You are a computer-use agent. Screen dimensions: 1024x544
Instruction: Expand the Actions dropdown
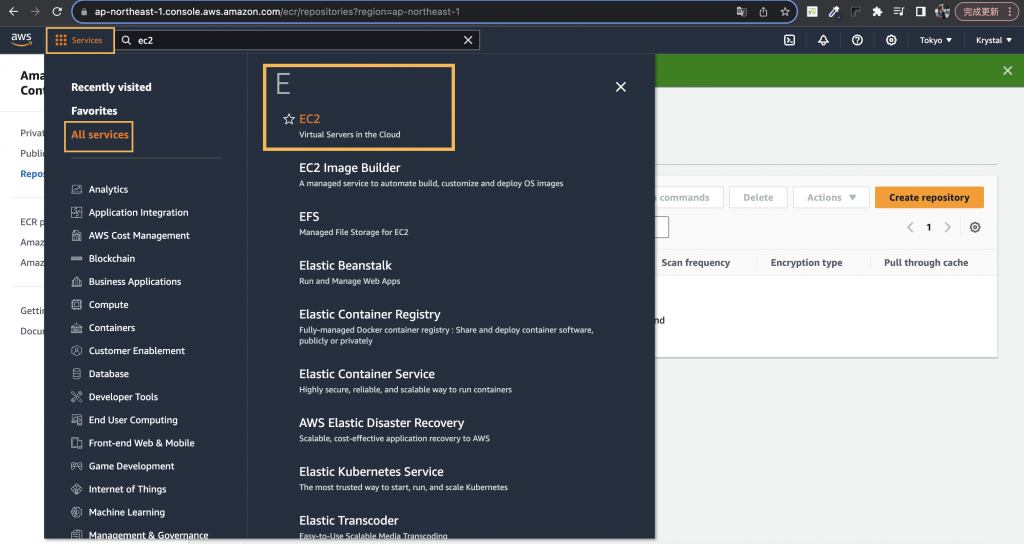(x=831, y=197)
